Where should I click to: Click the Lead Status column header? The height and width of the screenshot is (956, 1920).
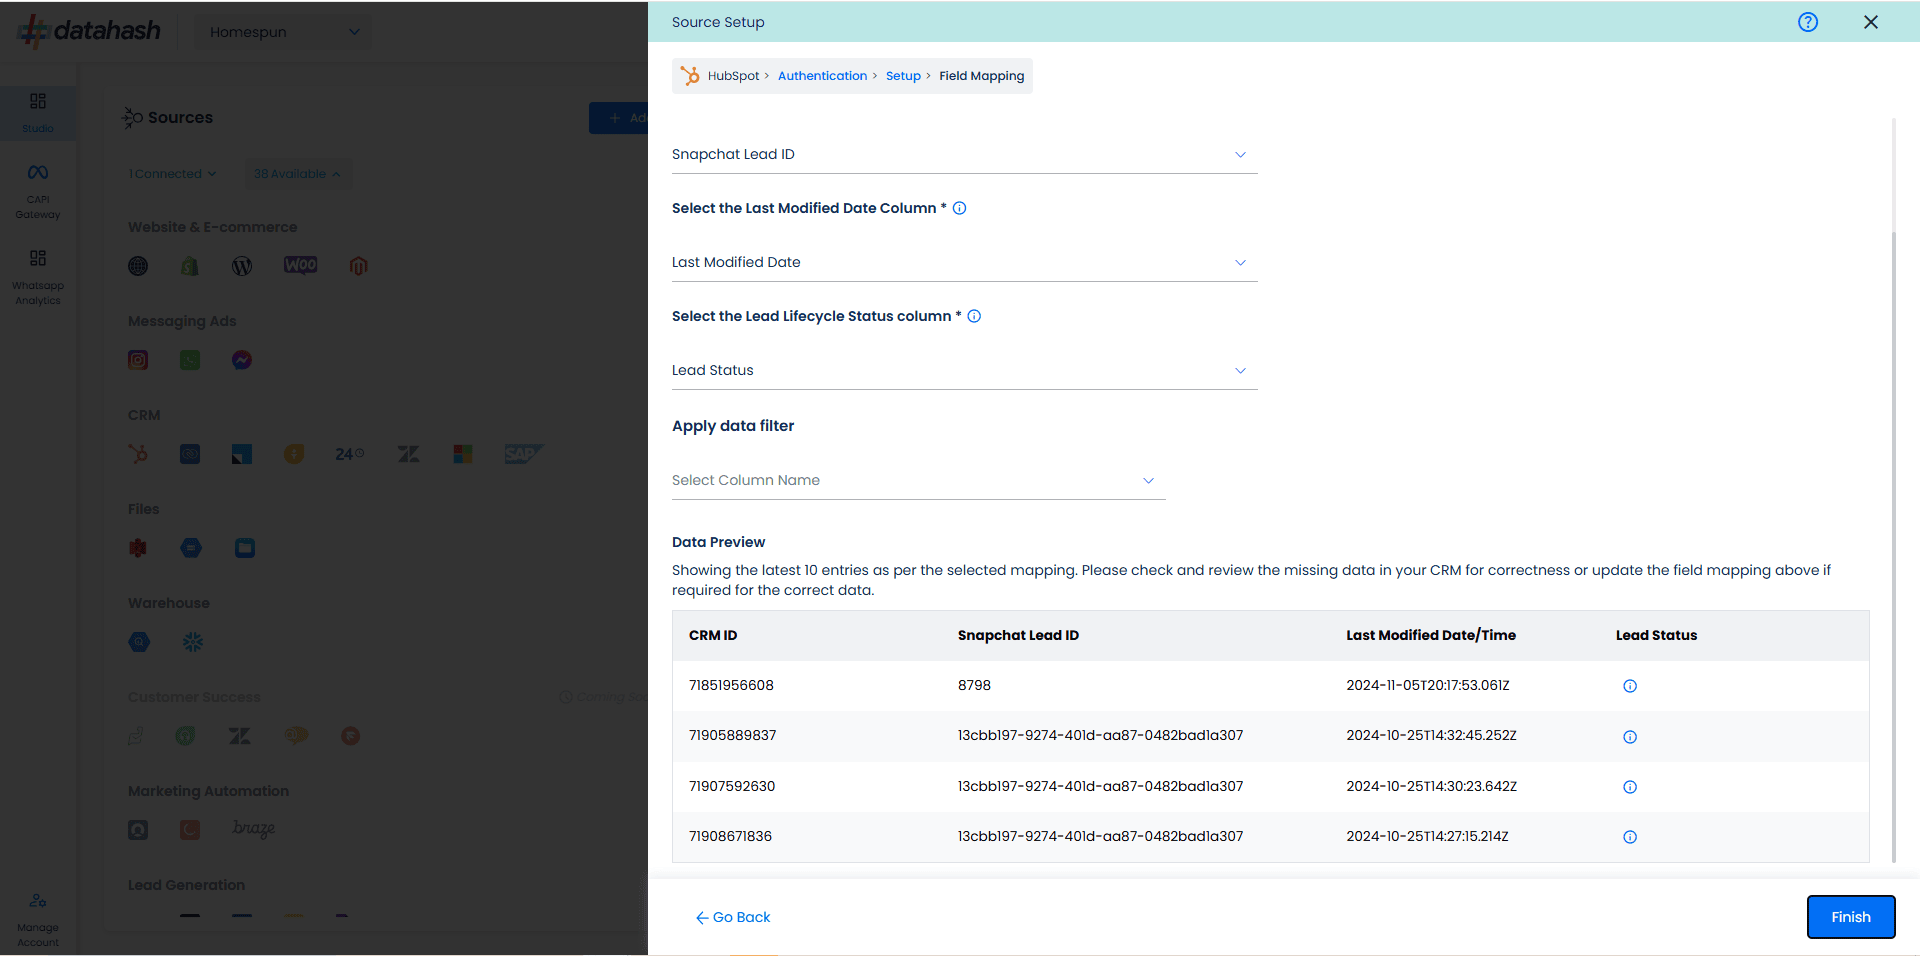1656,635
